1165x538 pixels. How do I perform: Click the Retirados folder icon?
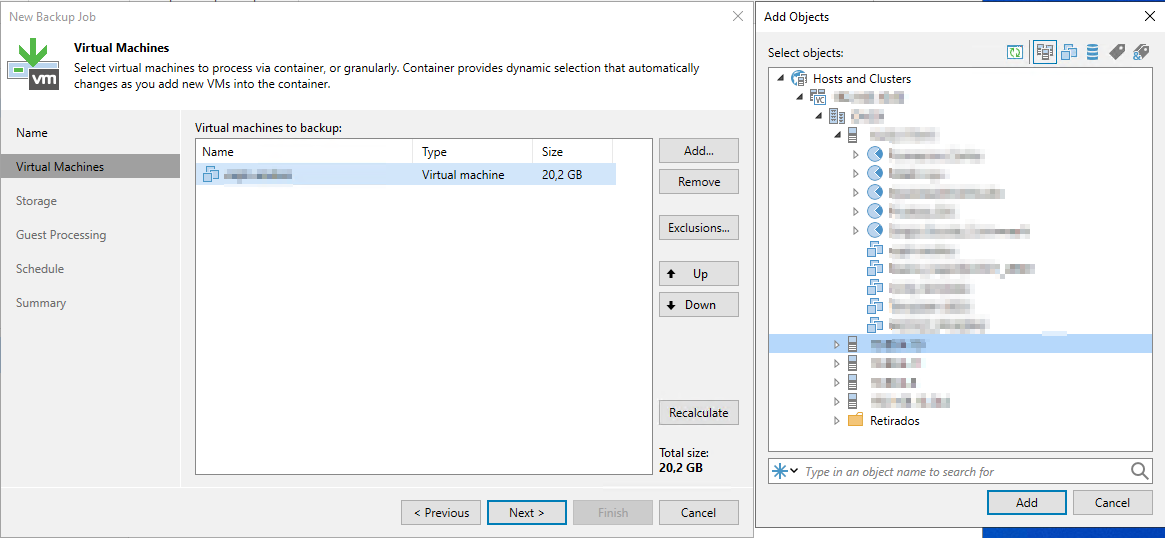pos(855,421)
